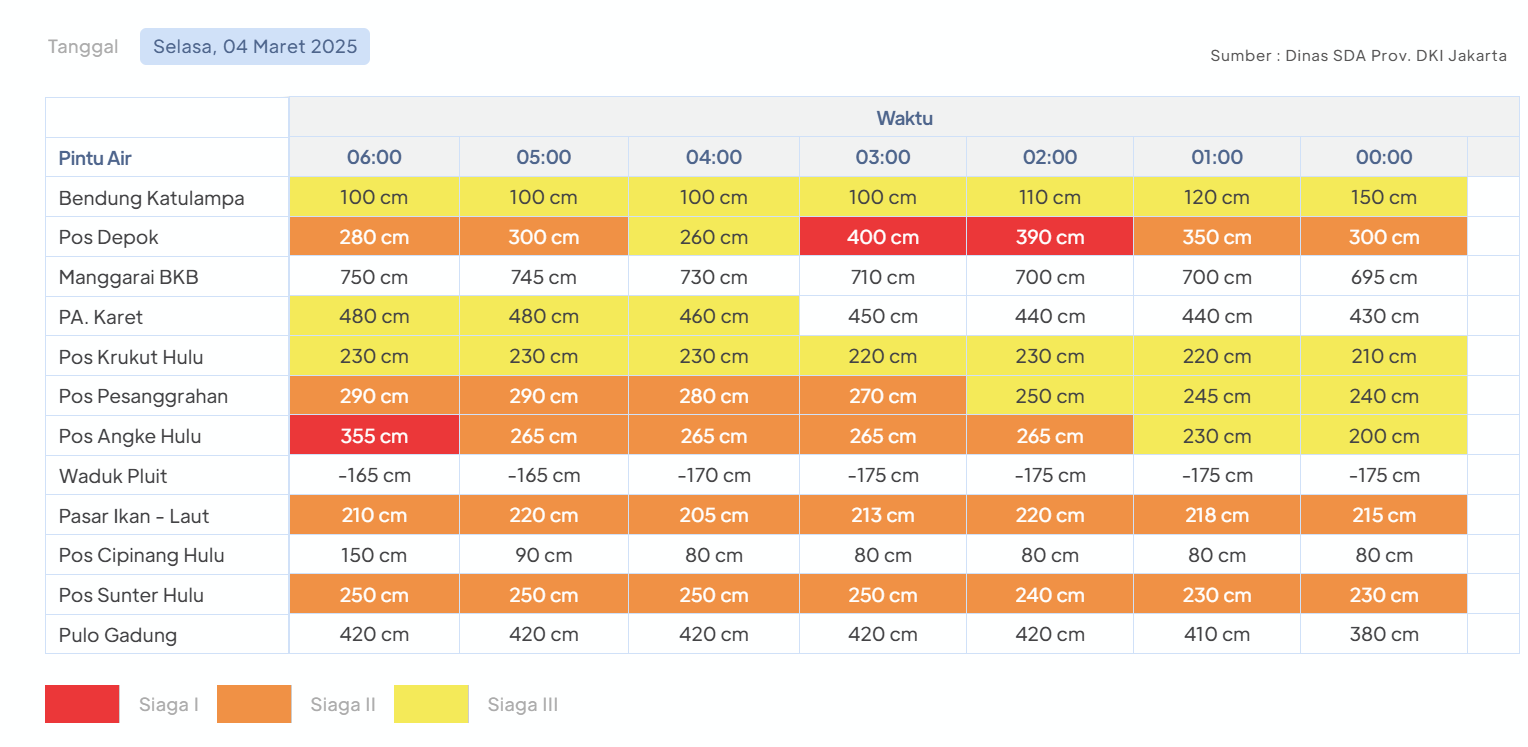The image size is (1528, 747).
Task: Click the red Siaga I legend swatch
Action: tap(82, 704)
